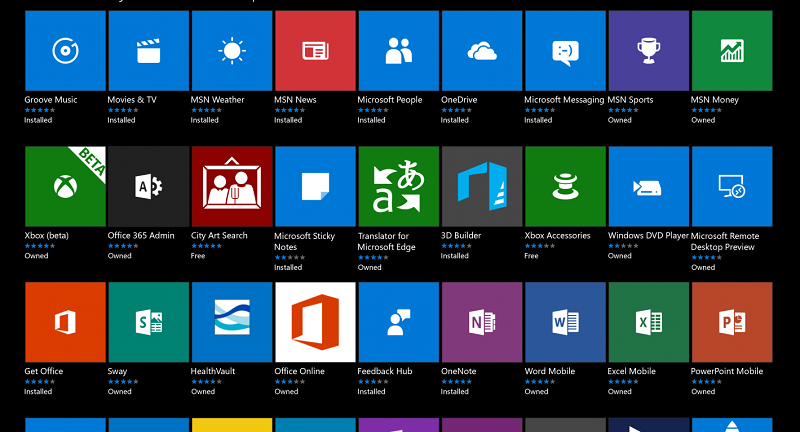Select the Microsoft People icon
This screenshot has width=800, height=432.
[x=398, y=51]
